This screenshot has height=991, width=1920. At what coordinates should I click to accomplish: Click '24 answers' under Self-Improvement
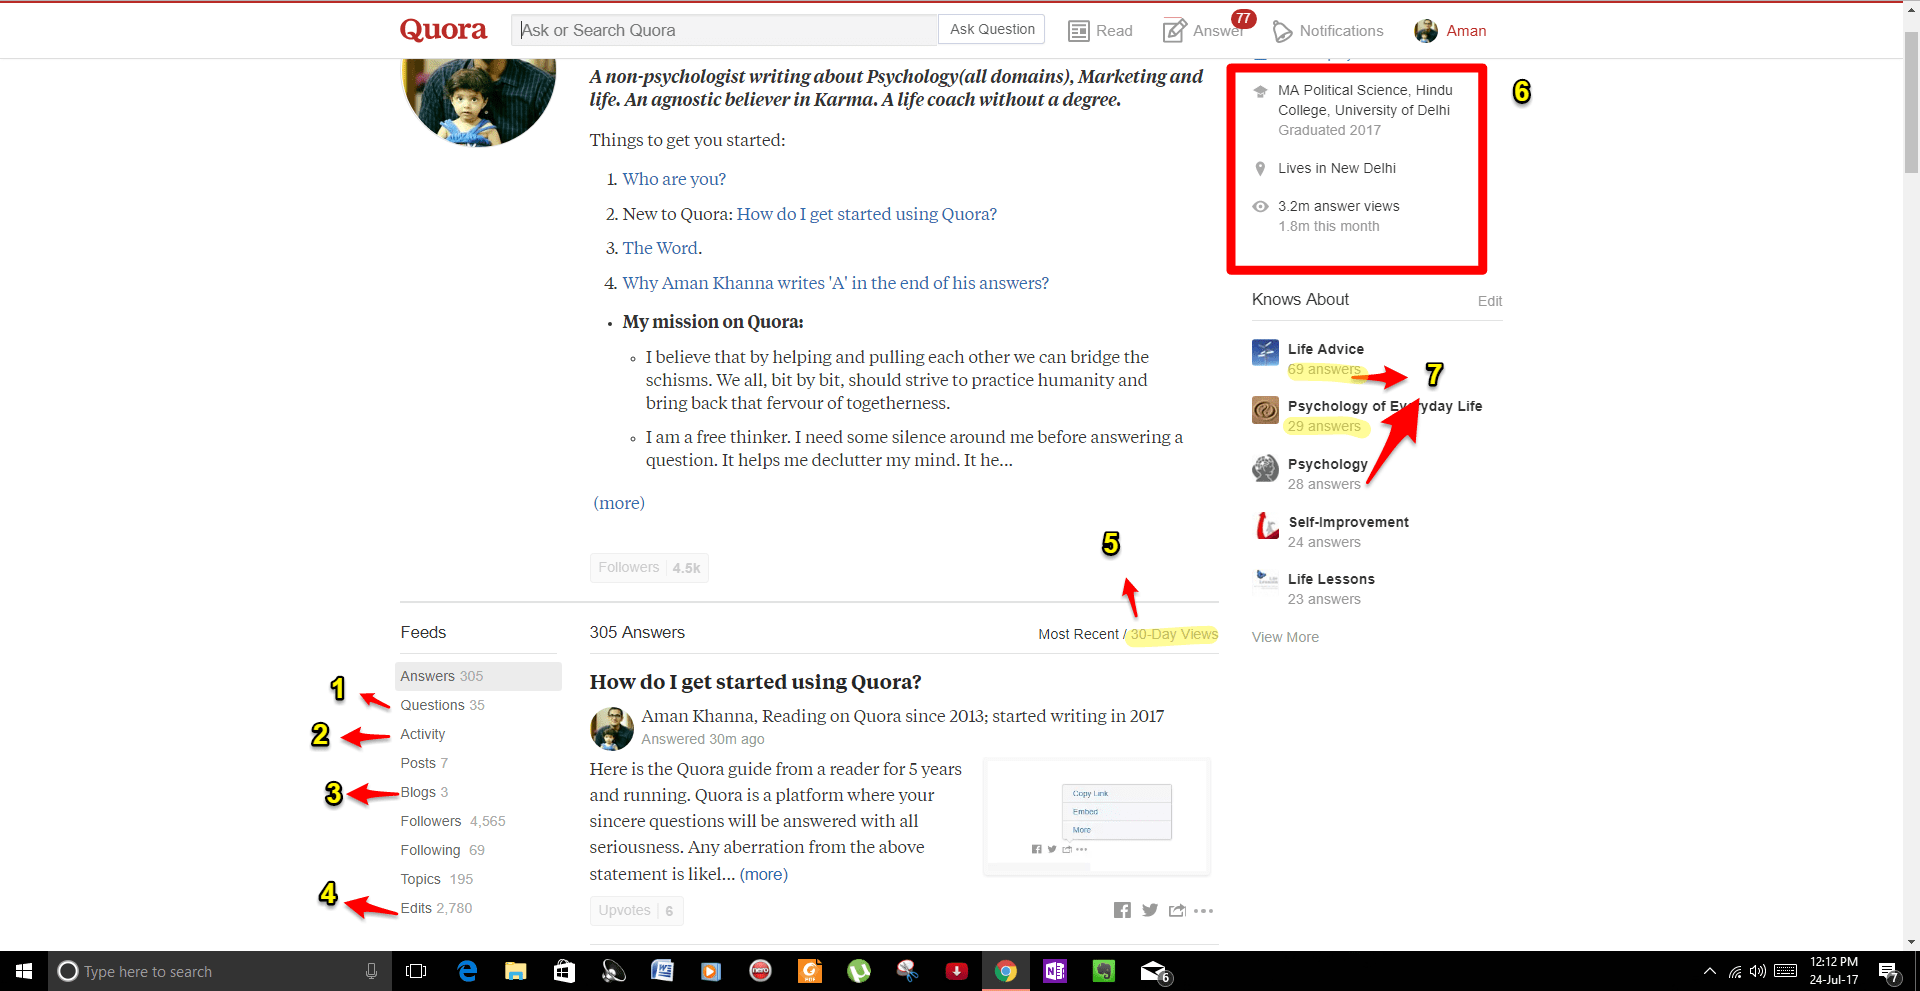coord(1324,542)
